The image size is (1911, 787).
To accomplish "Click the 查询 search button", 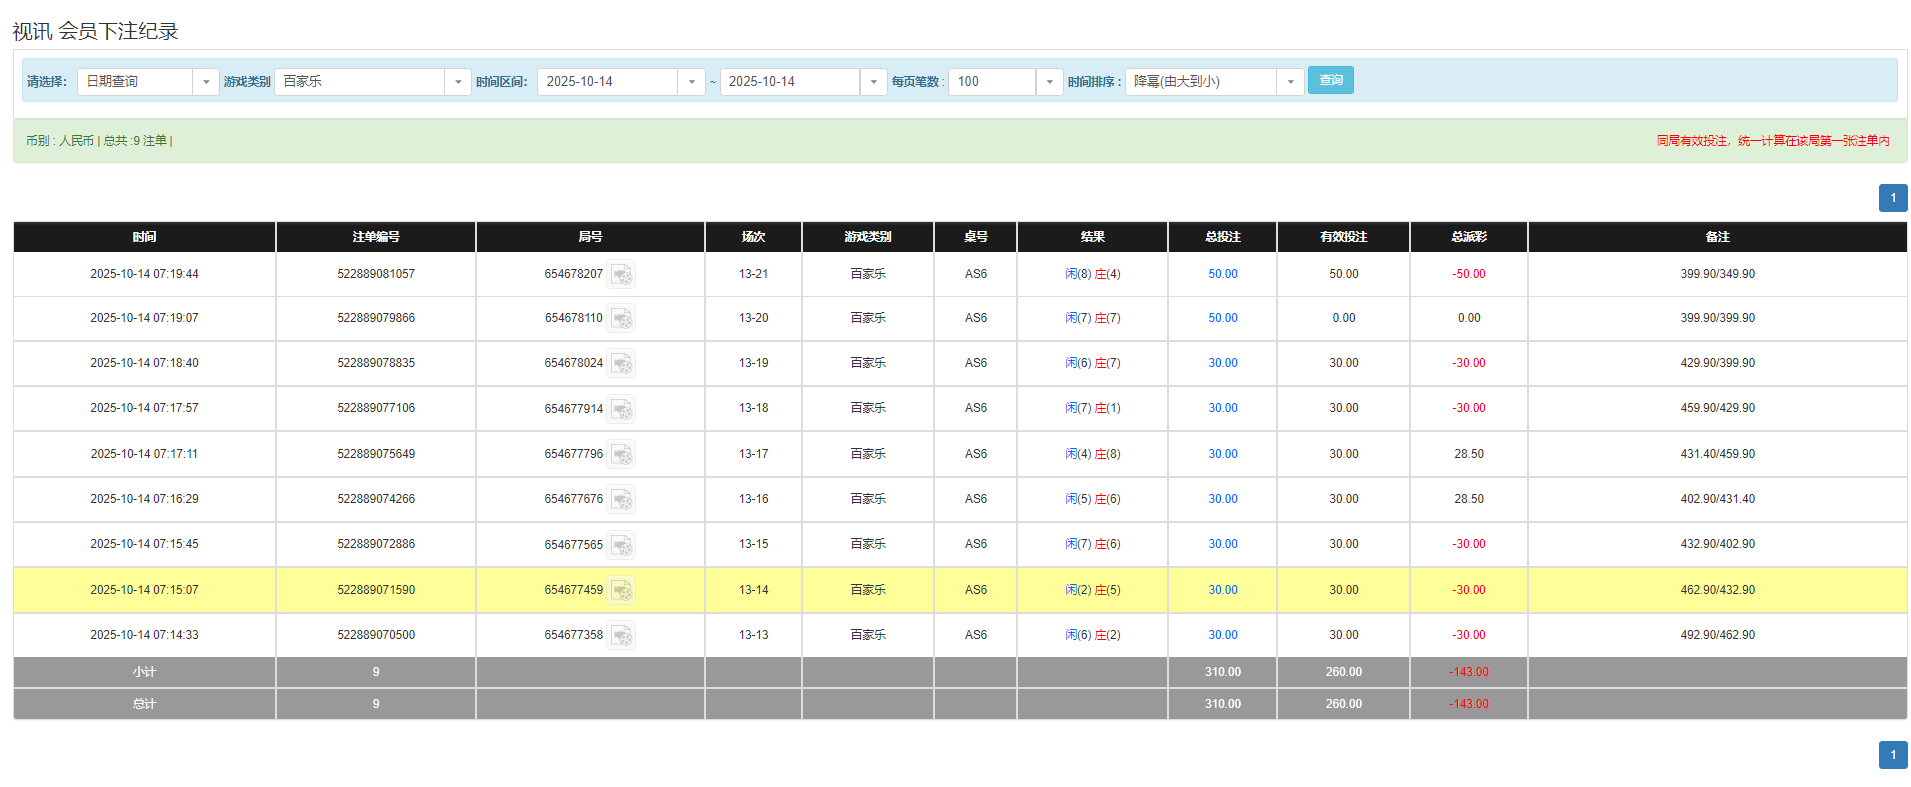I will pyautogui.click(x=1330, y=80).
